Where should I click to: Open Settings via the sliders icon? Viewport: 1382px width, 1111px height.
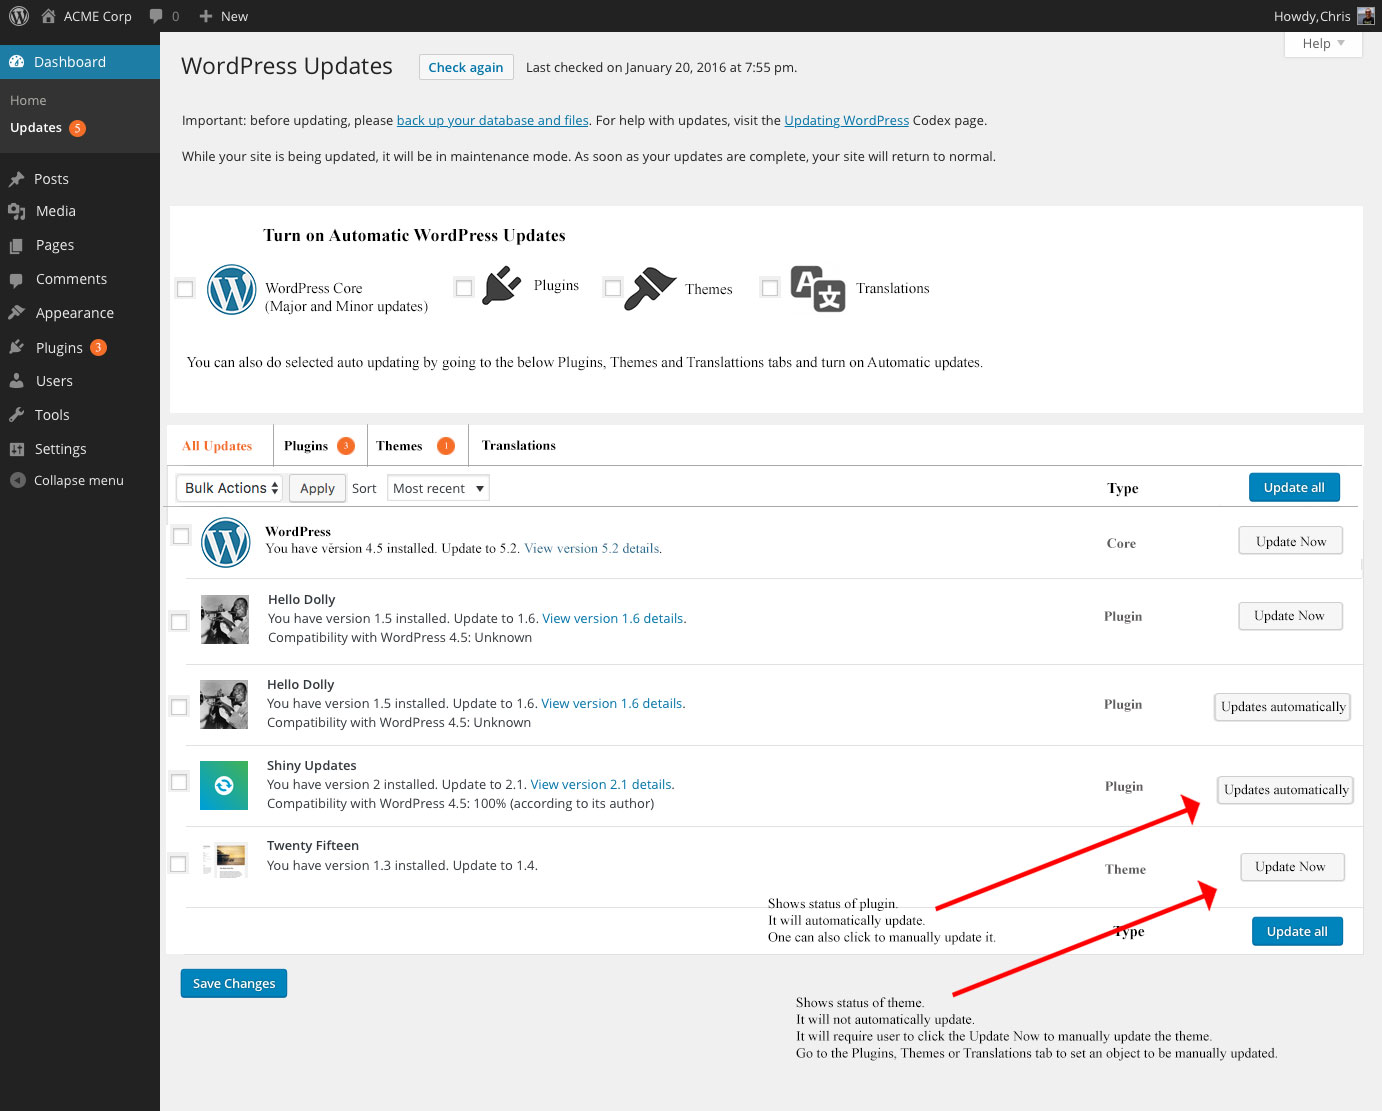pos(20,448)
